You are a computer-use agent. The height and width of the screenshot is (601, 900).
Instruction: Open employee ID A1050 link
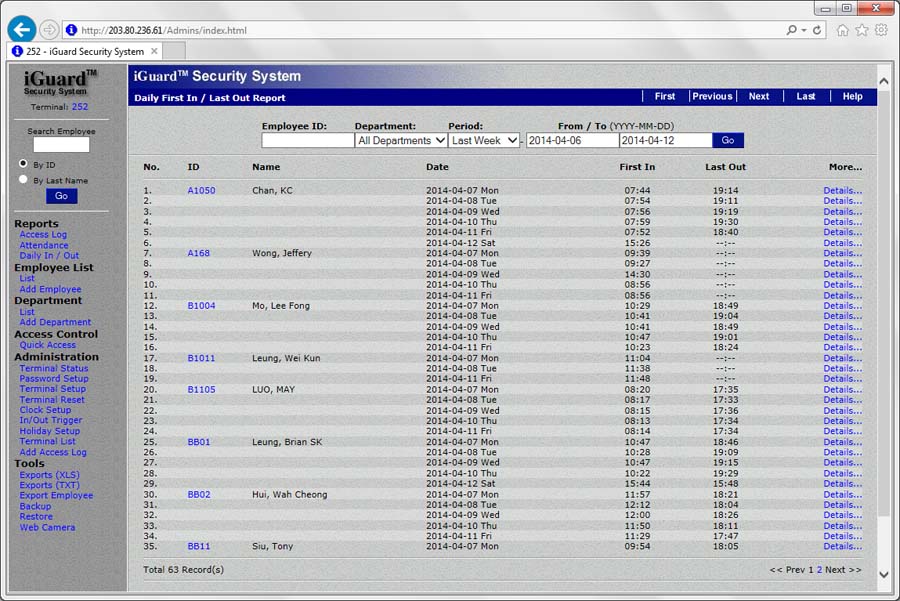(201, 190)
